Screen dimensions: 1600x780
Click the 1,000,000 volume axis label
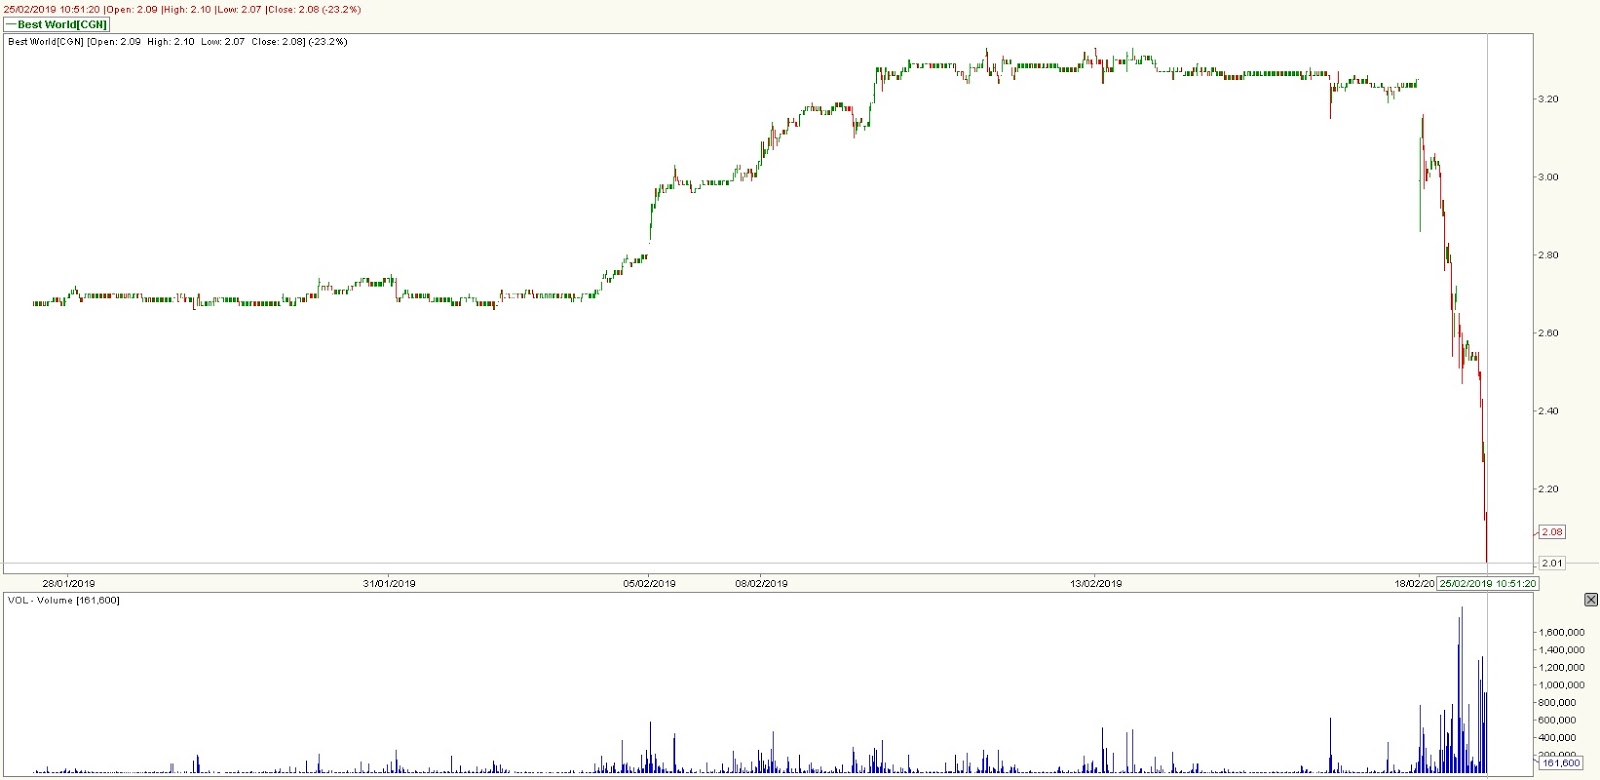click(x=1562, y=685)
